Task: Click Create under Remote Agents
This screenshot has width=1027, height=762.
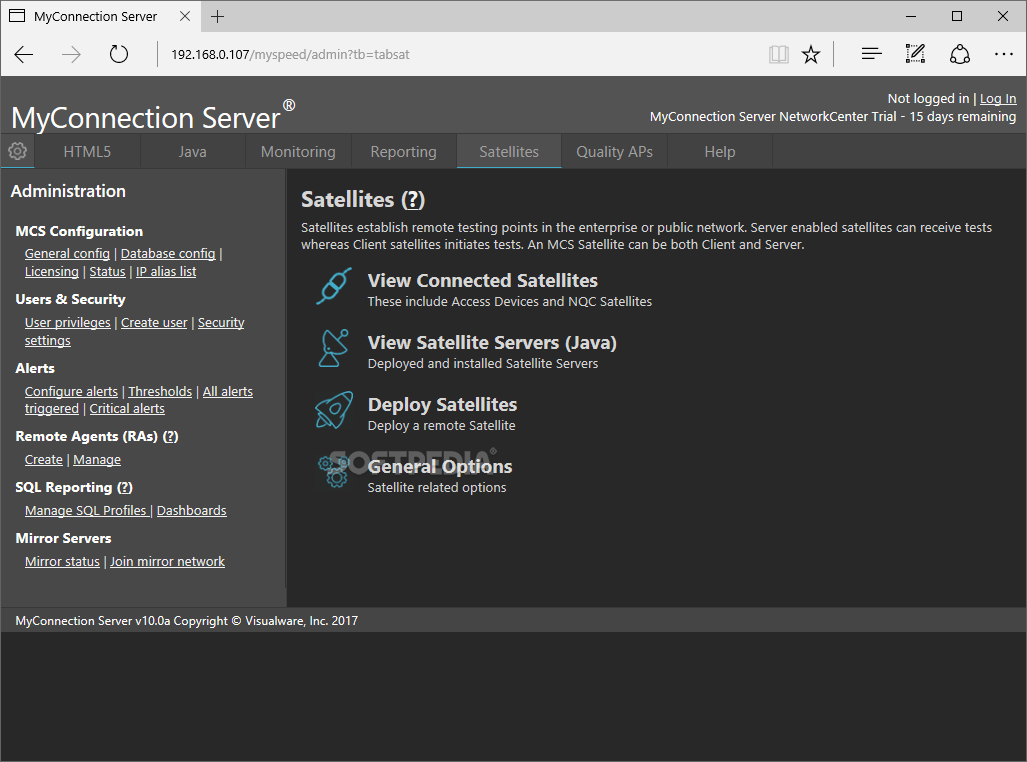Action: click(44, 459)
